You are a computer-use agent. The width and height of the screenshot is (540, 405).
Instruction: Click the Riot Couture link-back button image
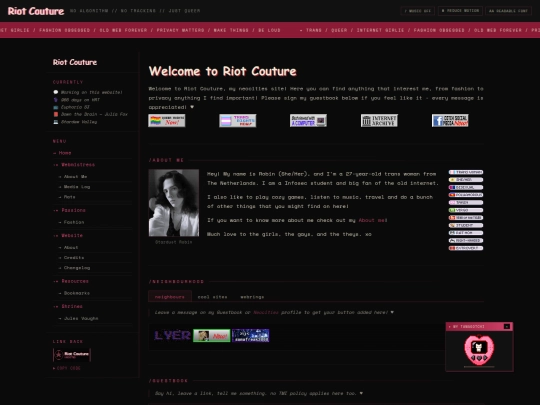coord(72,355)
